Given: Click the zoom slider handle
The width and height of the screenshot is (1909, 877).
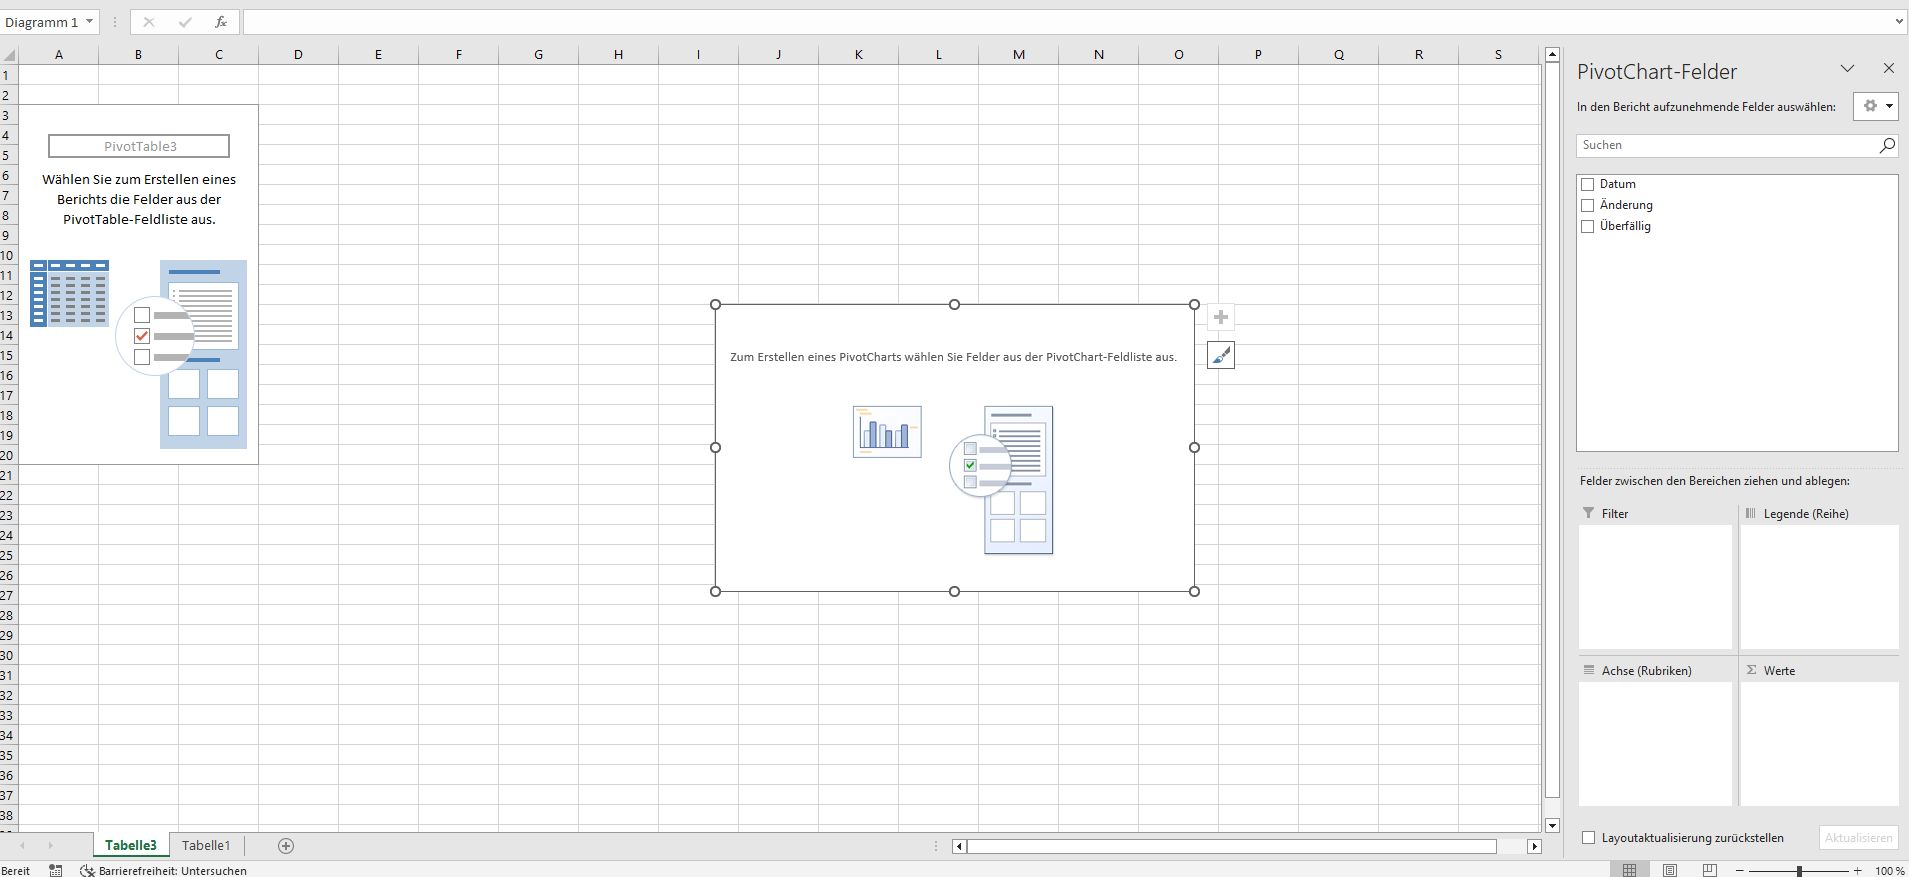Looking at the screenshot, I should tap(1799, 870).
